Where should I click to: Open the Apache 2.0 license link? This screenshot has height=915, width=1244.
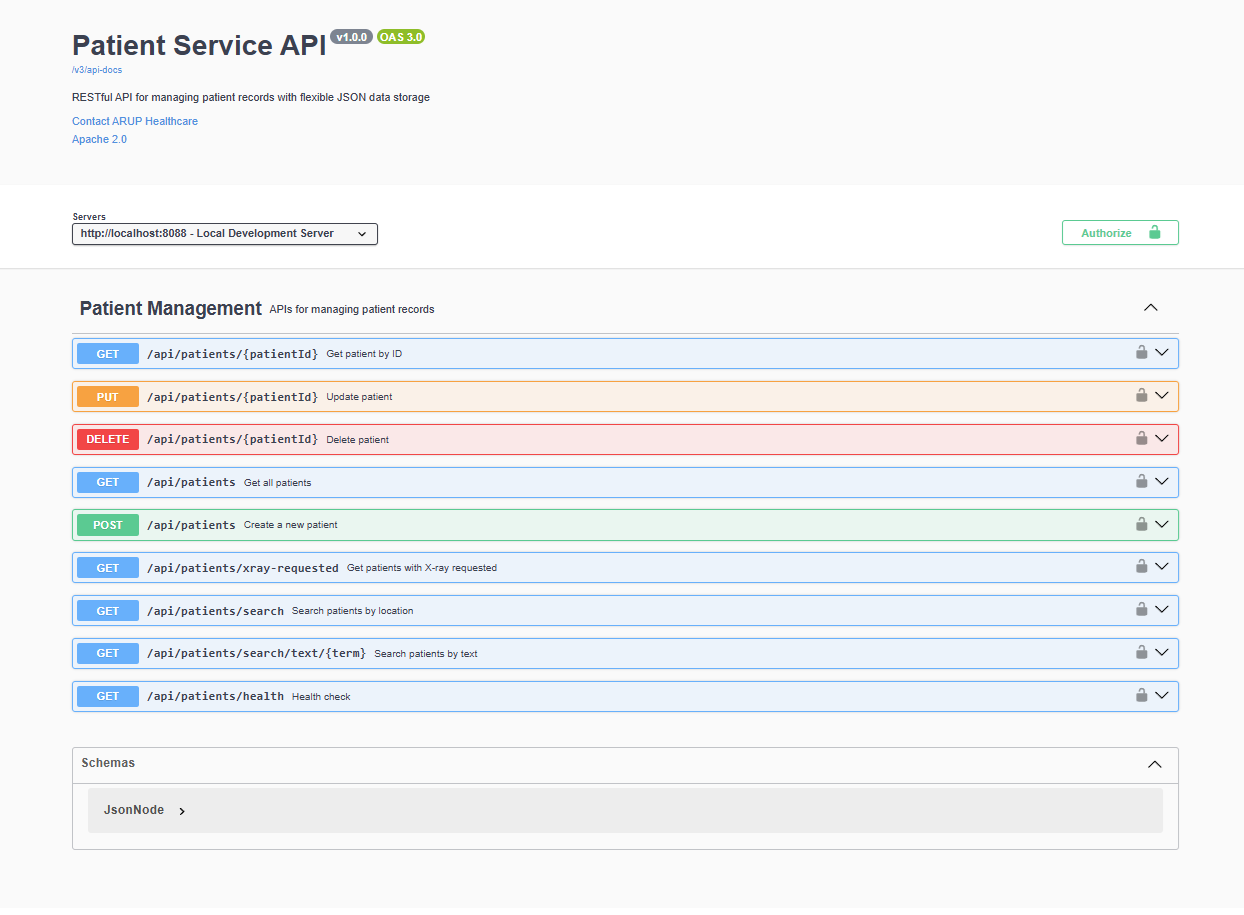(x=99, y=139)
